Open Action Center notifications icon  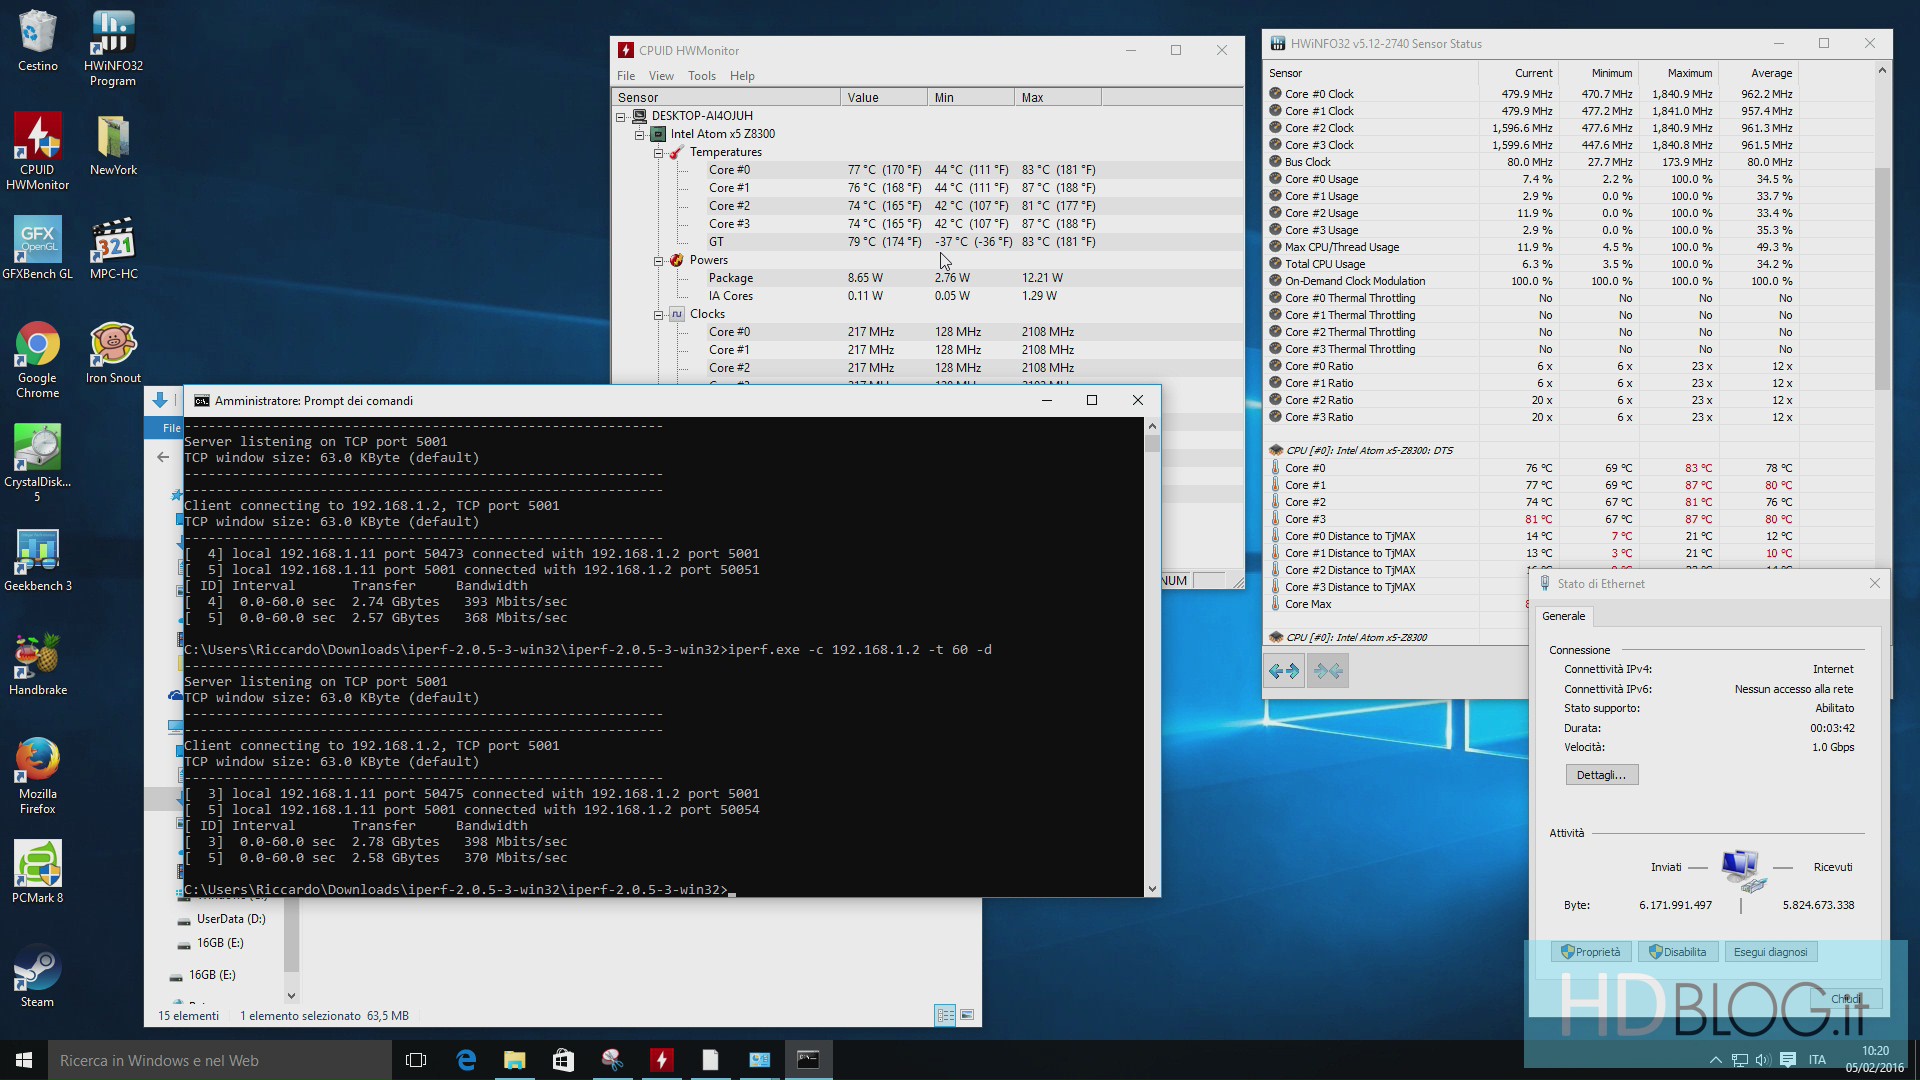pos(1788,1060)
